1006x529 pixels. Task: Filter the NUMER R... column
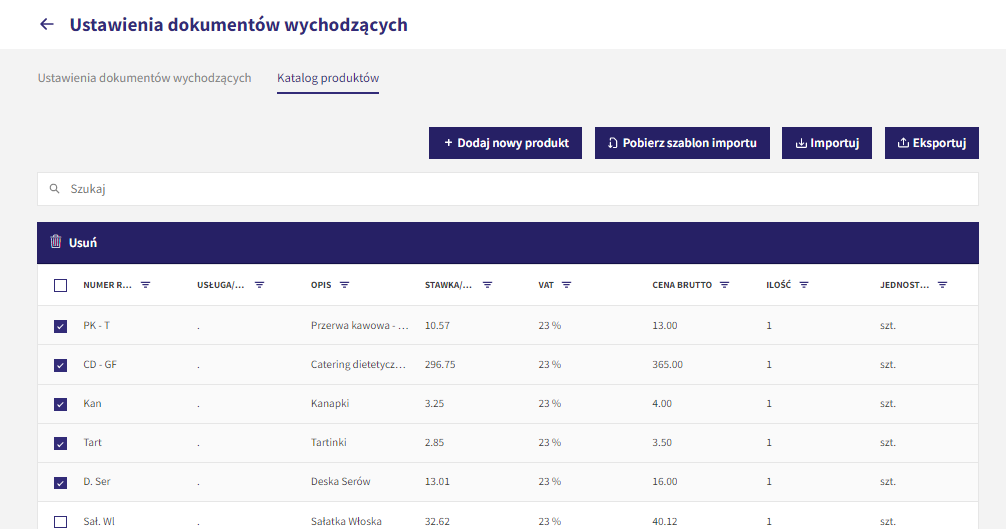pos(146,285)
